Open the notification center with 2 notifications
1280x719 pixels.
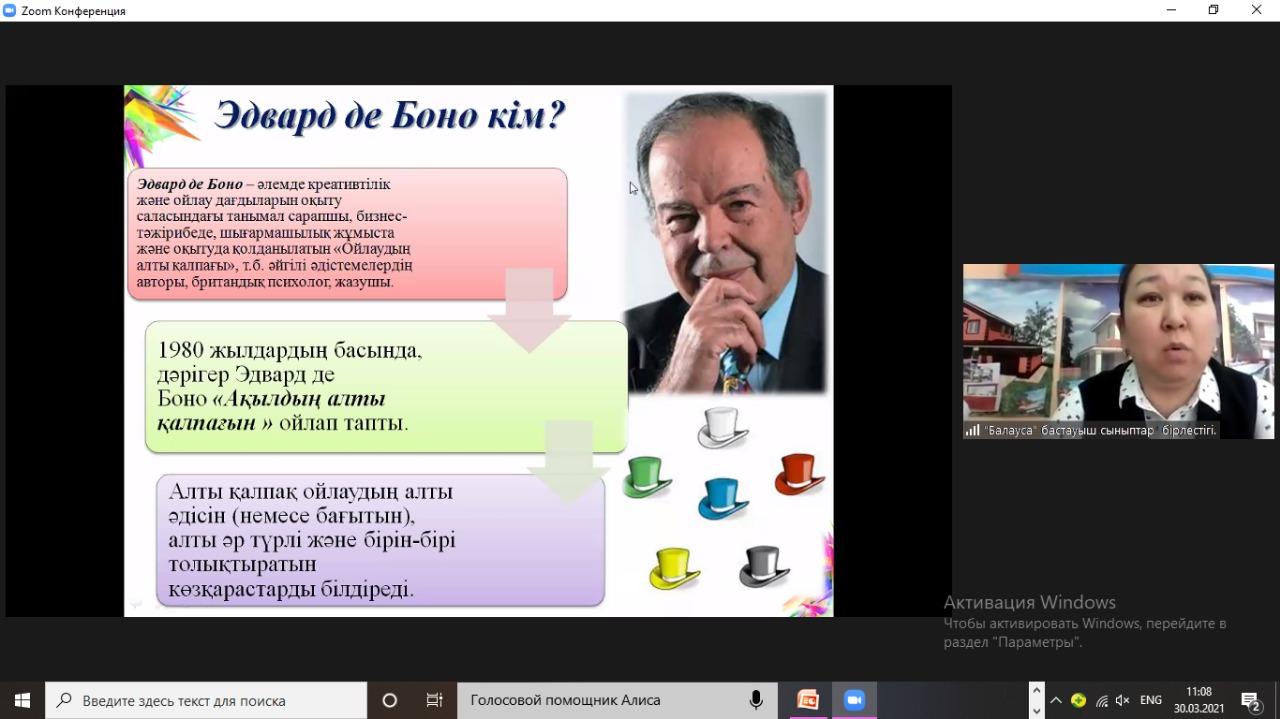tap(1250, 700)
